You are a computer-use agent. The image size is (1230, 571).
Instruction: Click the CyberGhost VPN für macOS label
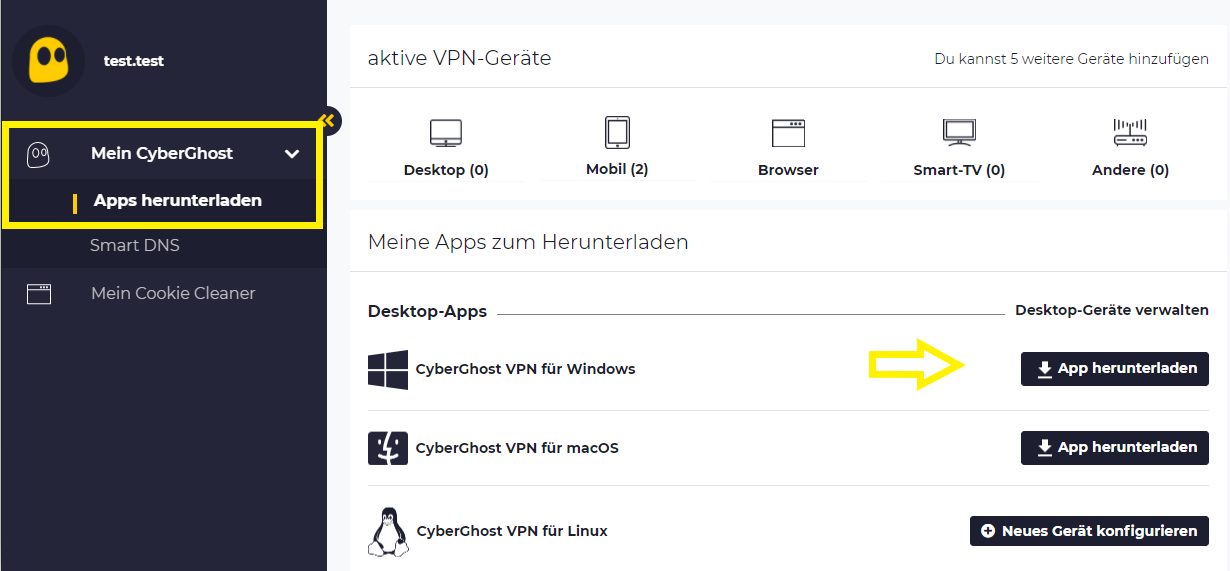pyautogui.click(x=517, y=448)
